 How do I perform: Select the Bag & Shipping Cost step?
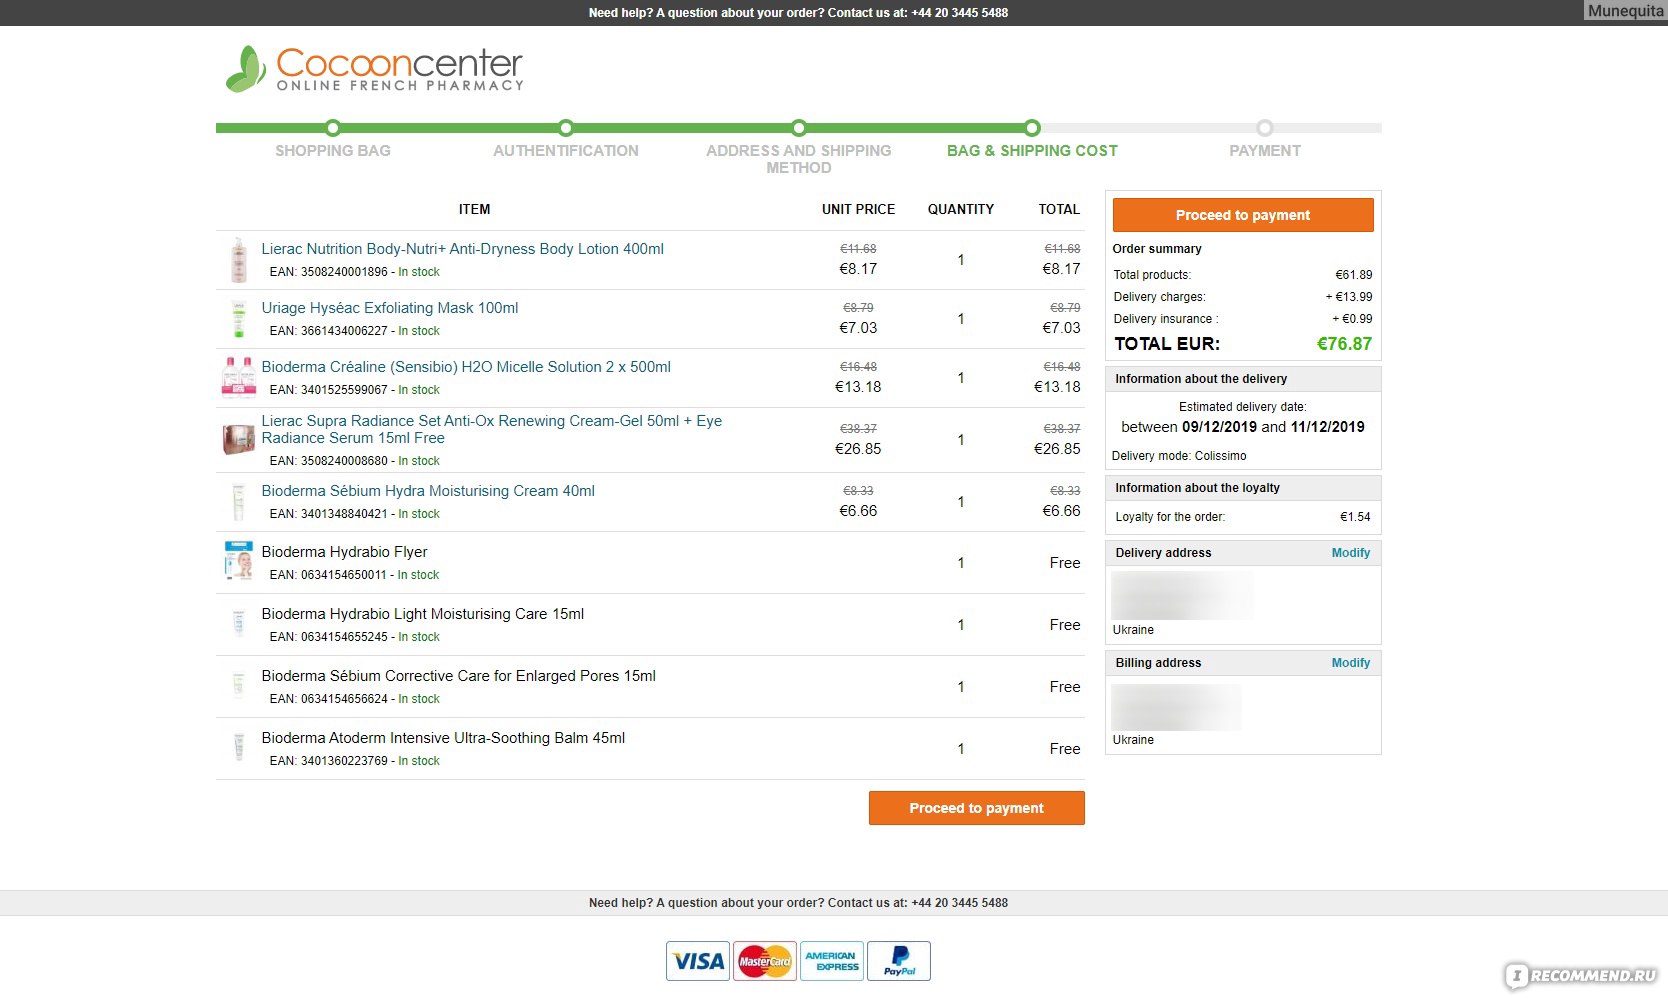(x=1032, y=151)
